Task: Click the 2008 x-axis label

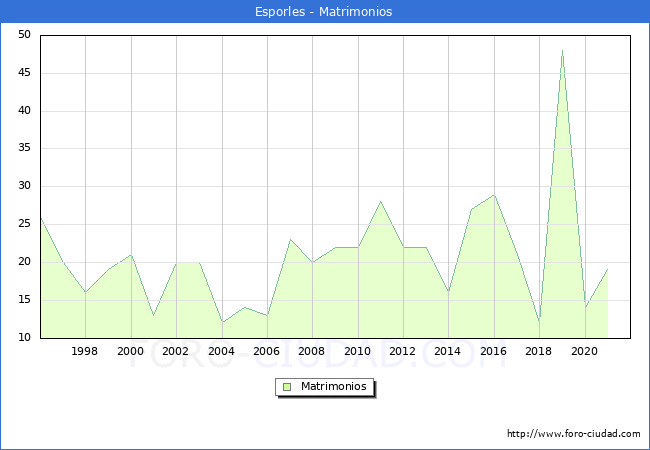Action: pyautogui.click(x=311, y=351)
